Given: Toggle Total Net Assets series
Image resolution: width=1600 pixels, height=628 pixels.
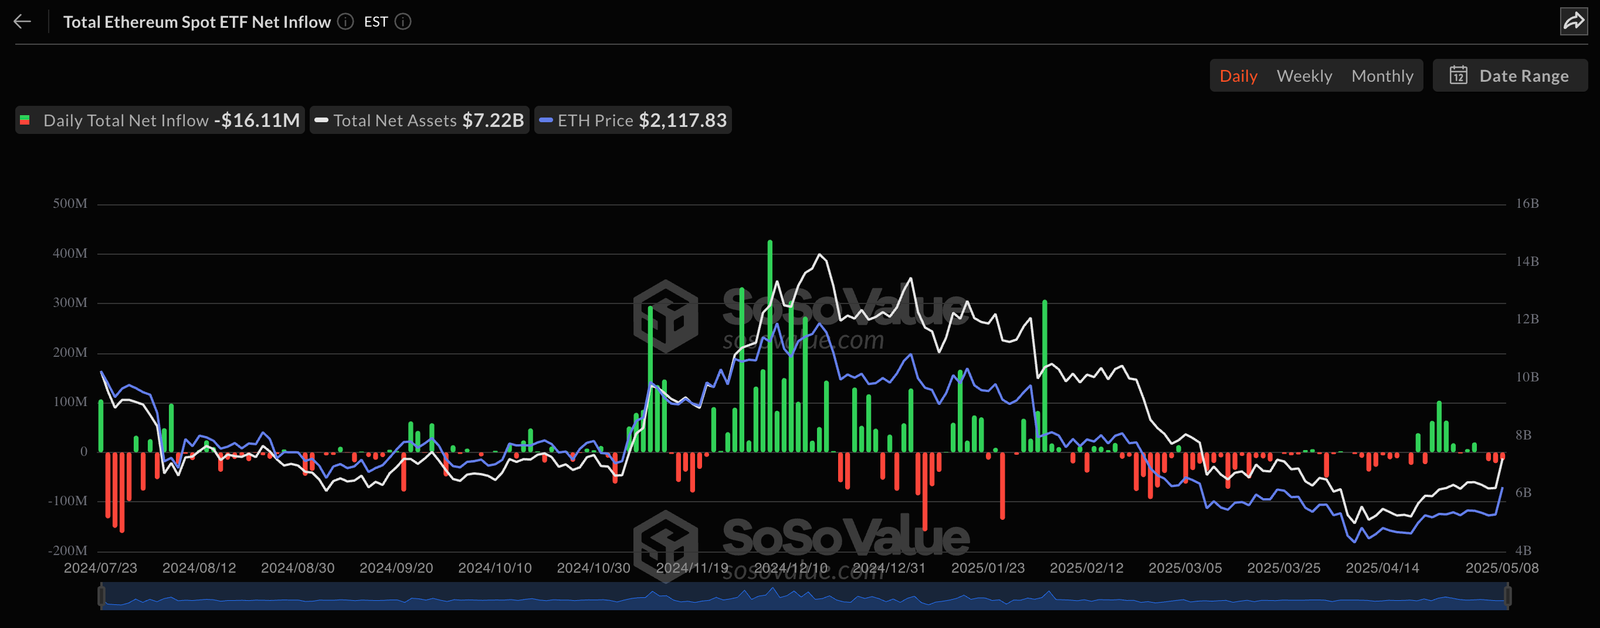Looking at the screenshot, I should click(x=419, y=120).
